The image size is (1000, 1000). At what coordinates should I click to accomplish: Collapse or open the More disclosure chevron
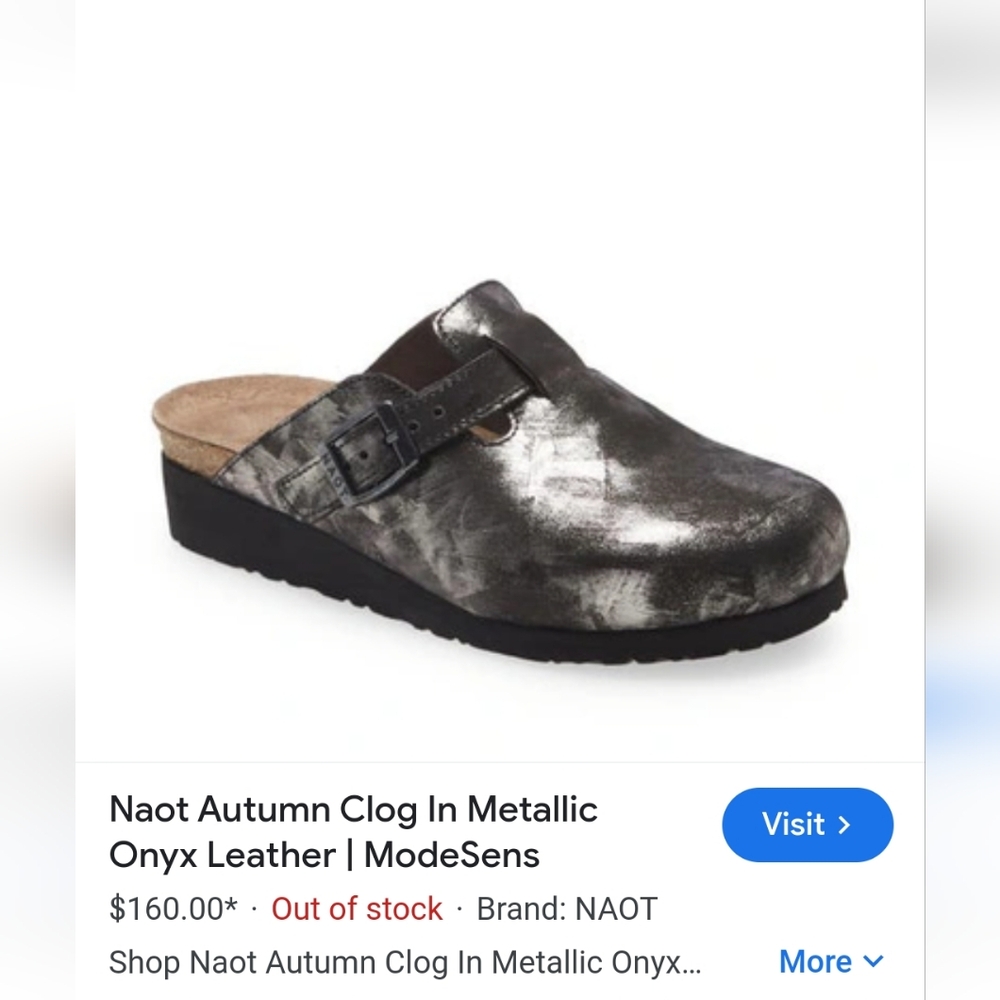pos(875,962)
